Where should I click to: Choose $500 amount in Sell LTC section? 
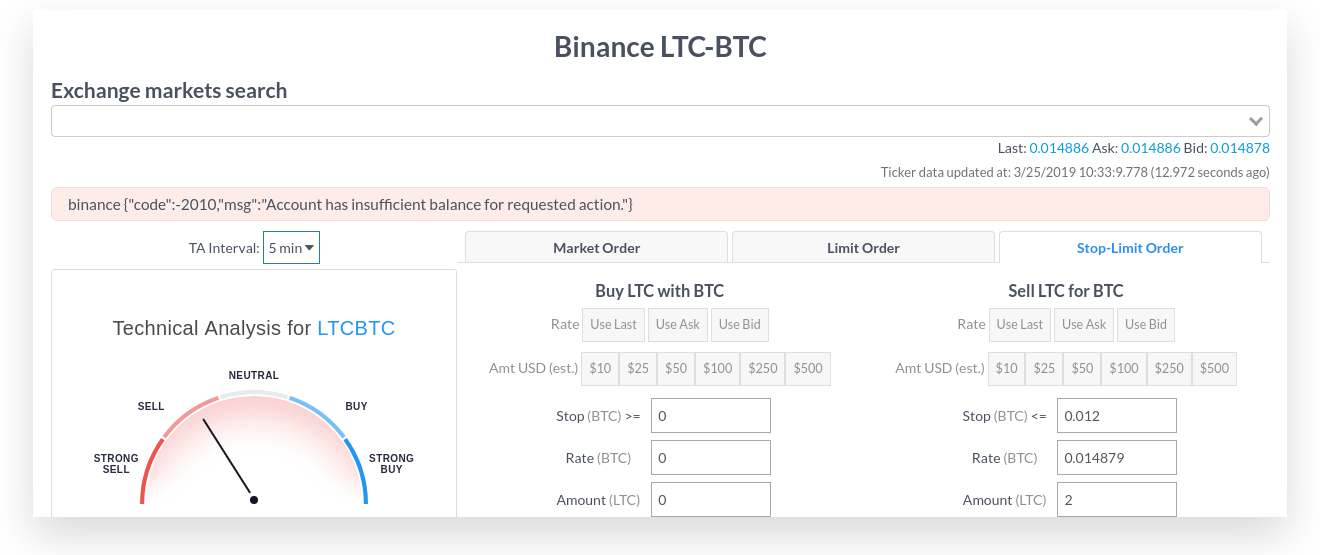tap(1214, 368)
